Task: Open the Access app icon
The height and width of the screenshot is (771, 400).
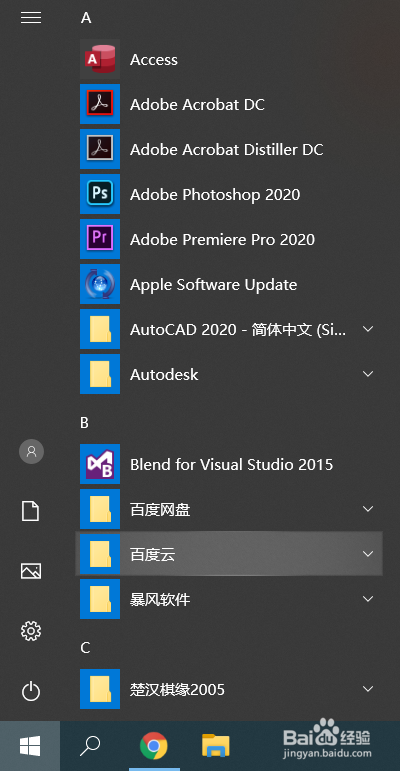Action: pyautogui.click(x=100, y=59)
